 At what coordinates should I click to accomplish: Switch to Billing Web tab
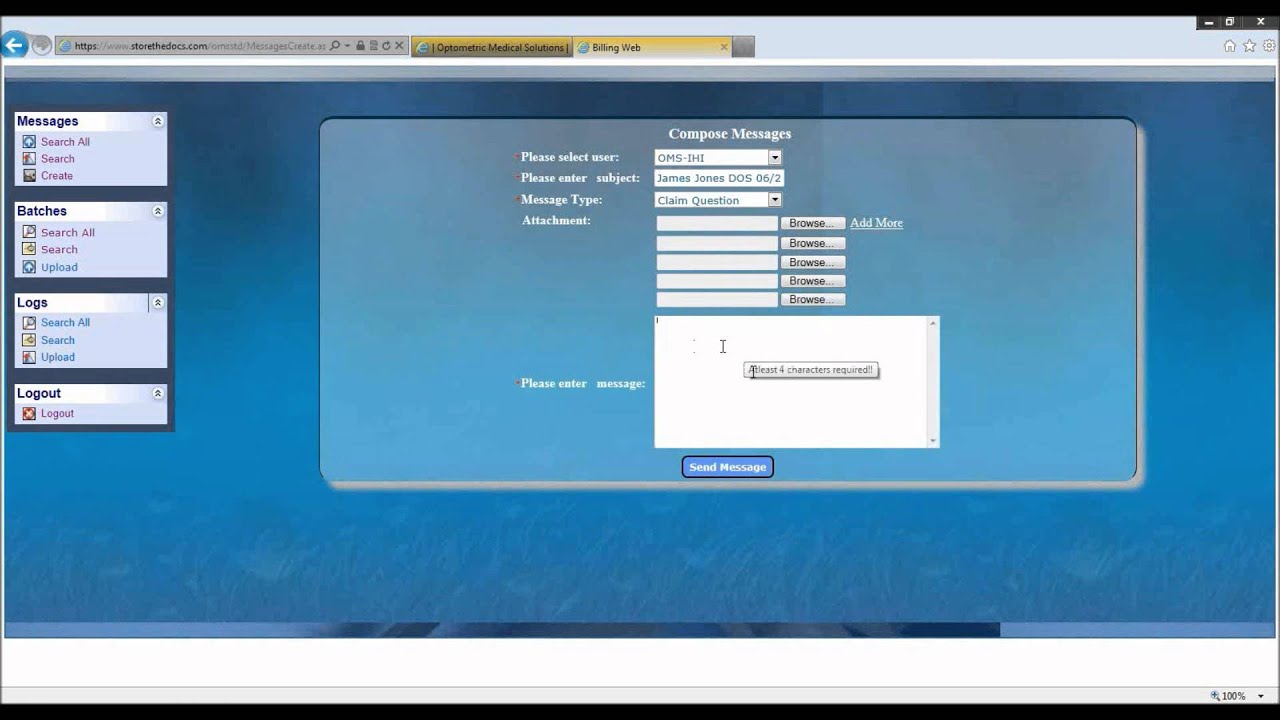654,47
